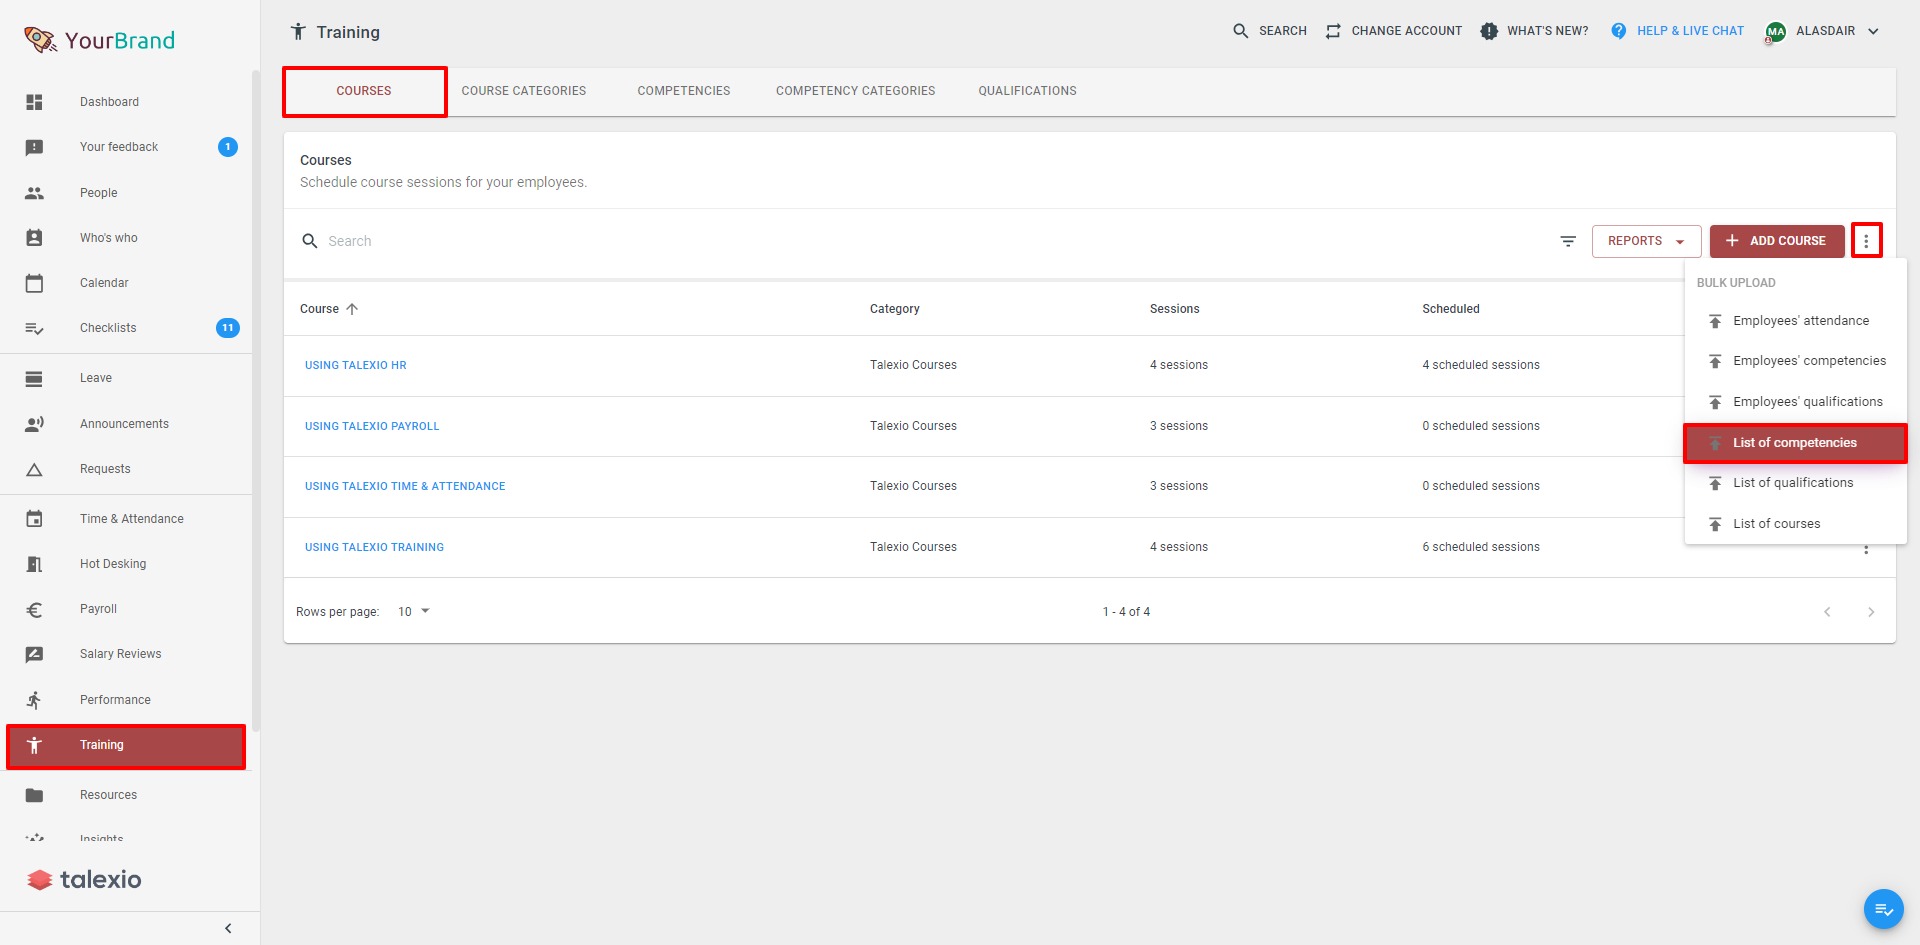Click the "1 - 4 of 4" pagination text

pyautogui.click(x=1126, y=612)
